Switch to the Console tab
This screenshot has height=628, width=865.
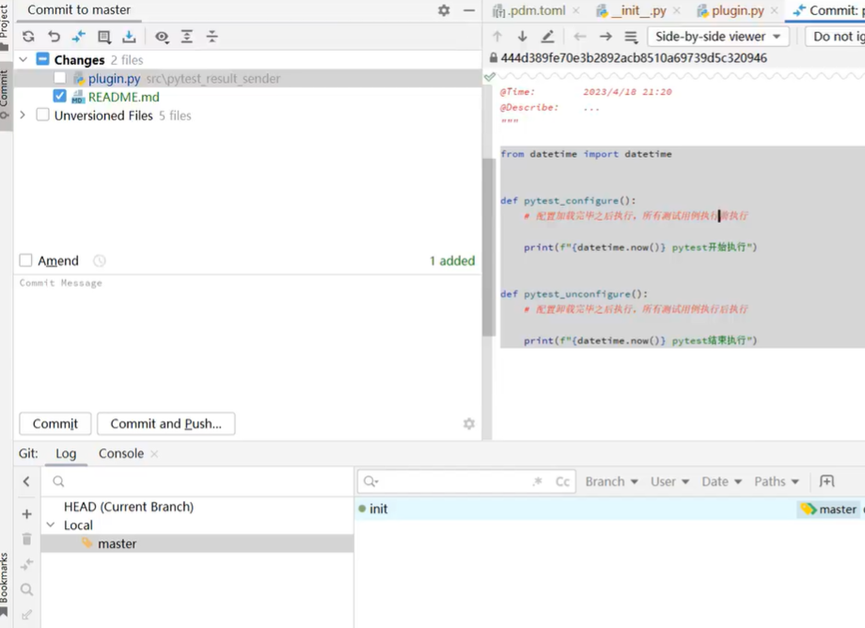(121, 454)
